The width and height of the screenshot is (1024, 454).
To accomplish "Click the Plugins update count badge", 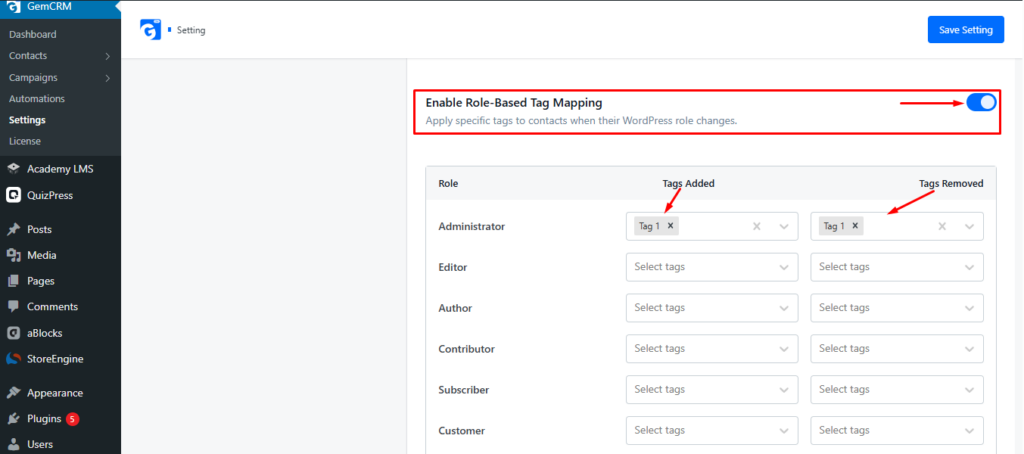I will pos(72,419).
